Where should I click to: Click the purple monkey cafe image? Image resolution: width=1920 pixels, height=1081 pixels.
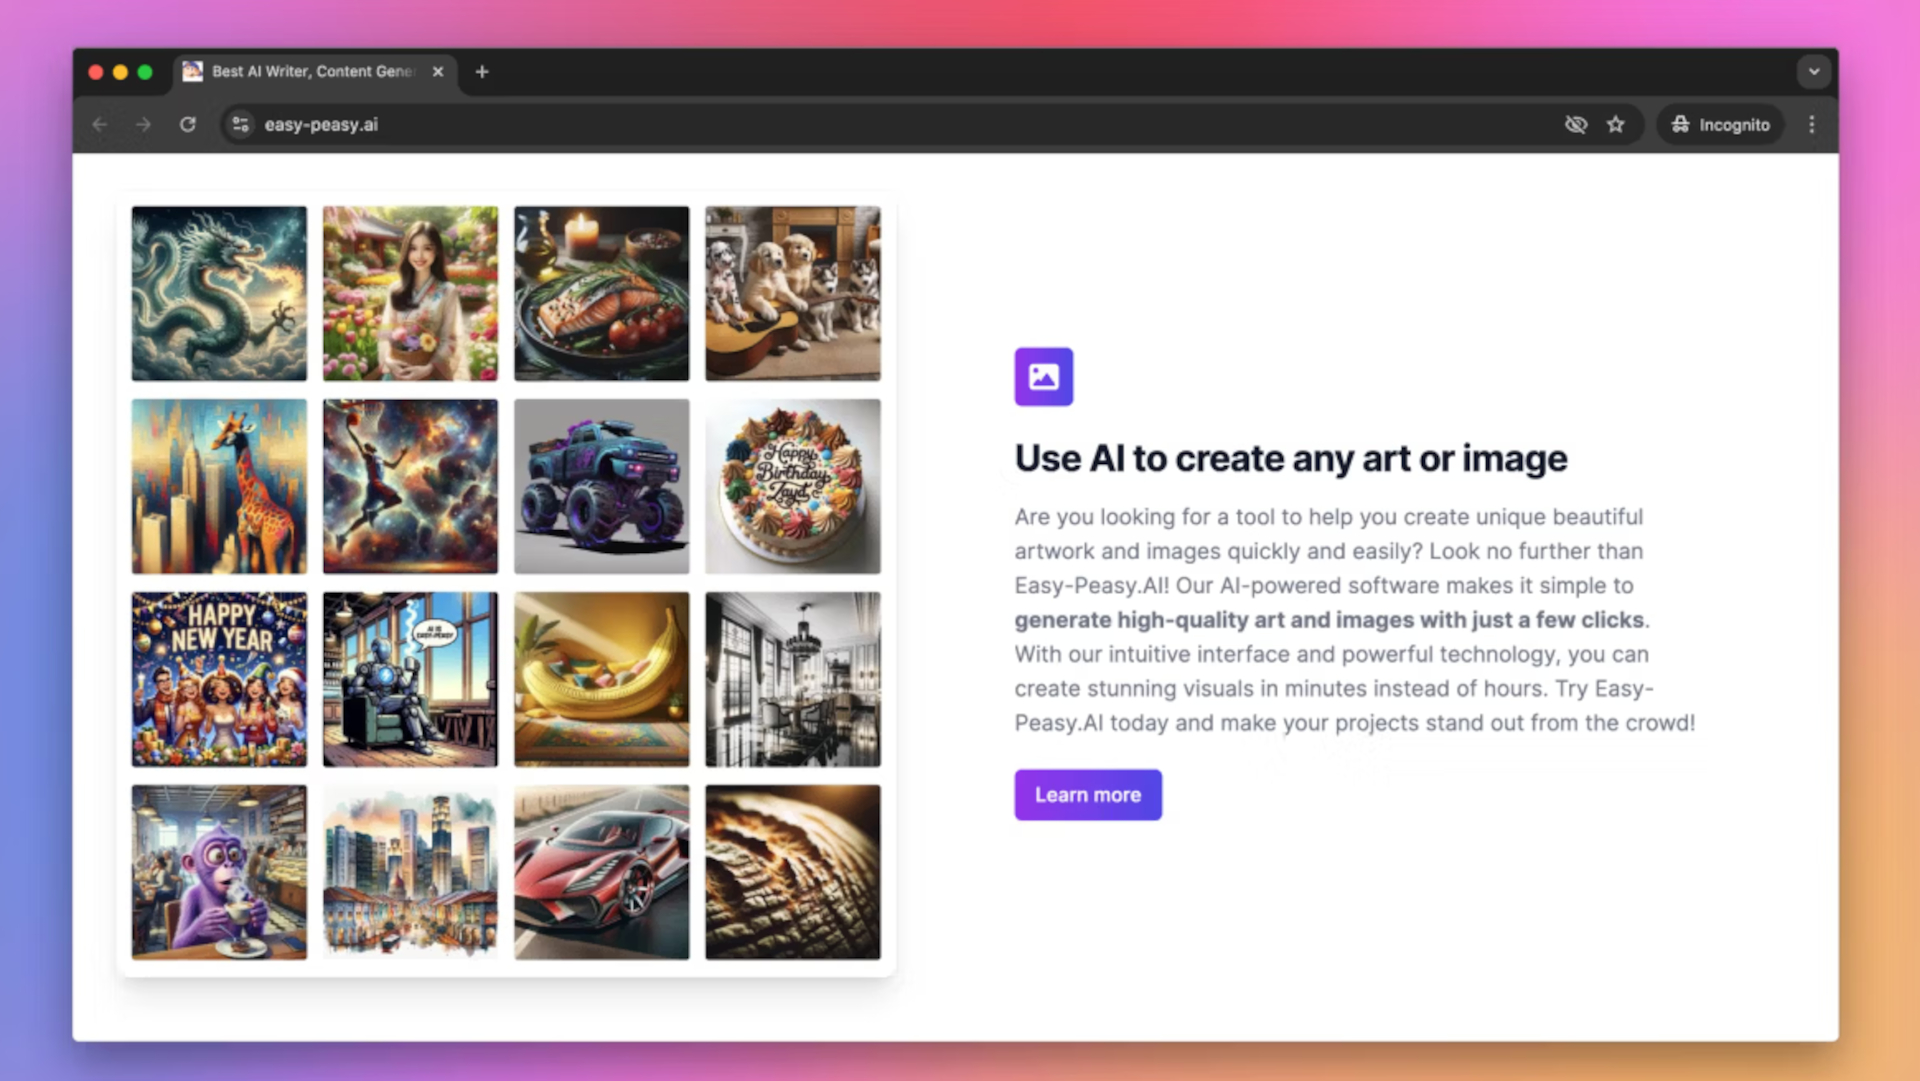tap(219, 872)
